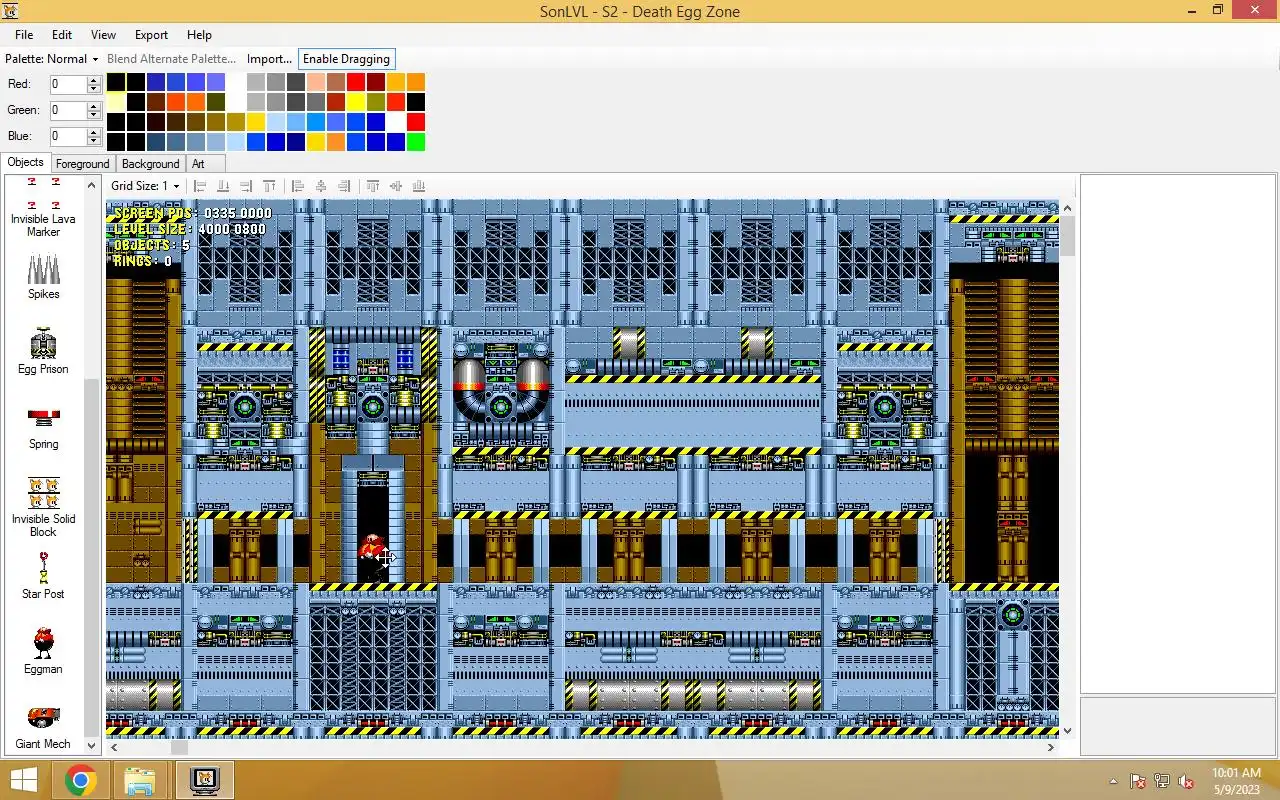The height and width of the screenshot is (800, 1280).
Task: Choose the Egg Prison object
Action: click(x=43, y=351)
